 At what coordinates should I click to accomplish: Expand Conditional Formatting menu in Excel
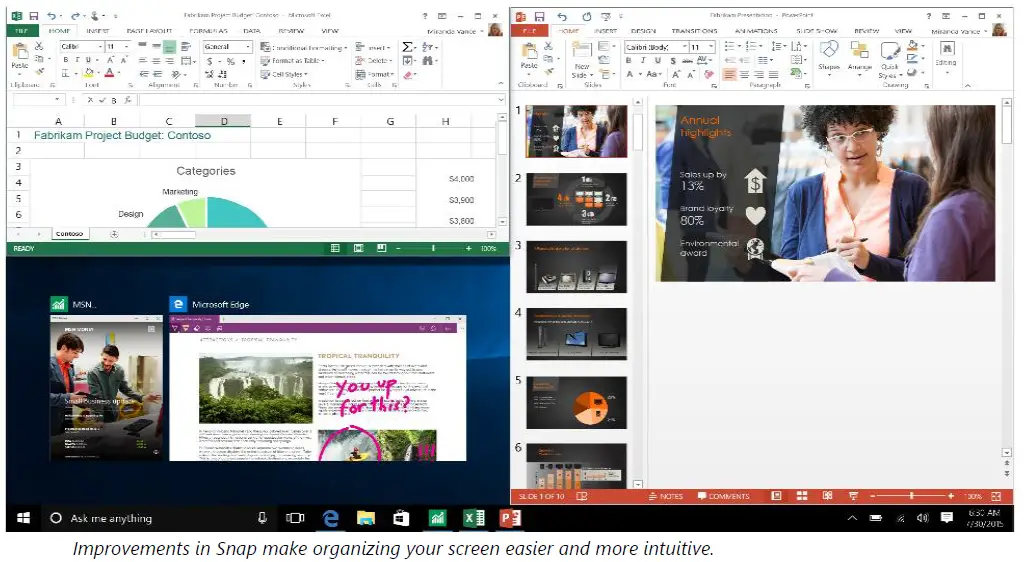click(303, 47)
